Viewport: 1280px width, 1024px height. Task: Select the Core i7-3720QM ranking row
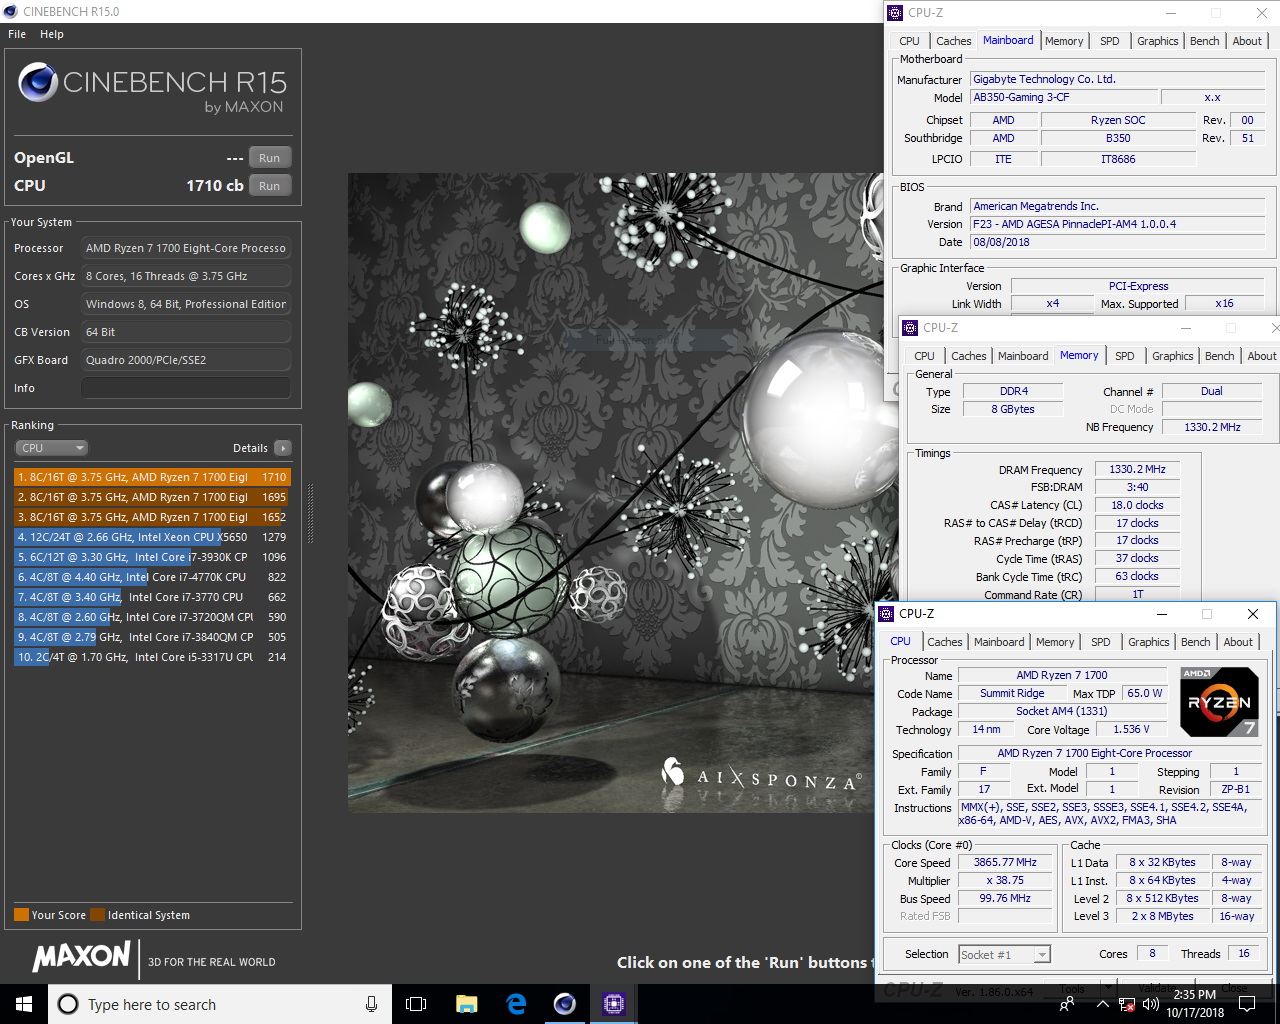coord(152,617)
